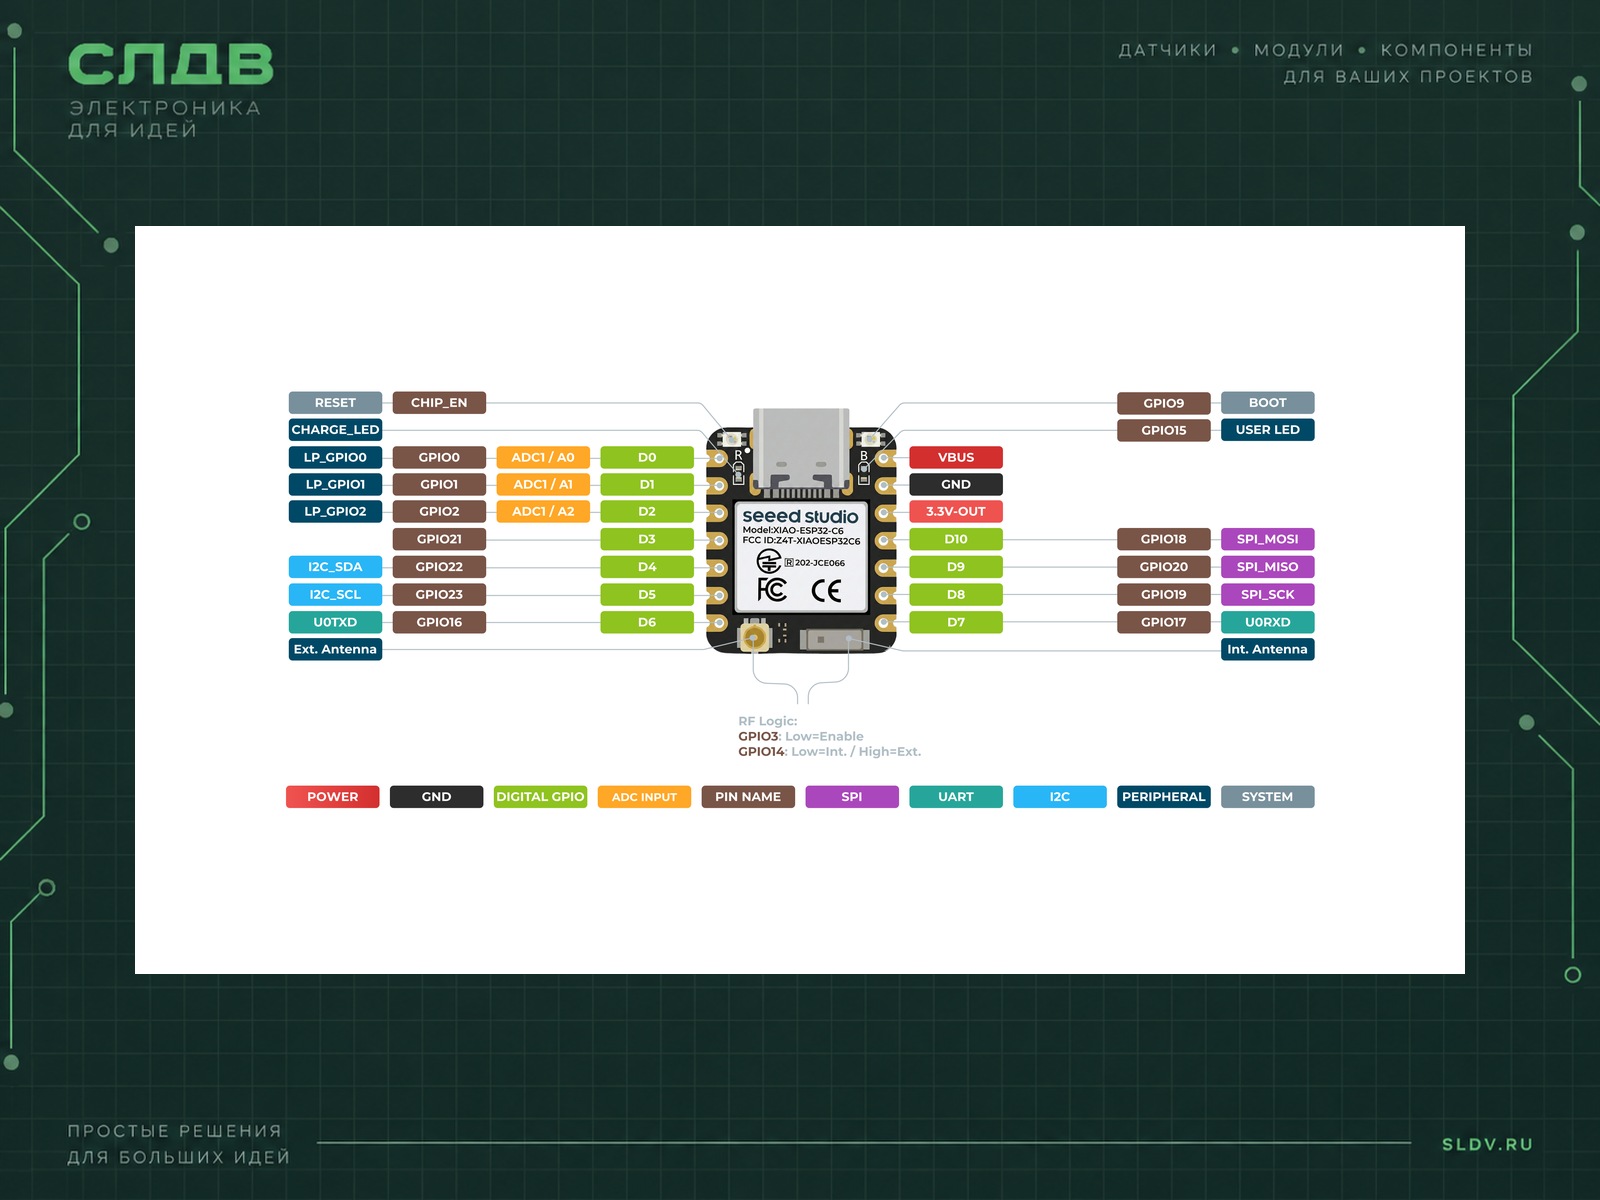
Task: Click the U0TXD label
Action: tap(335, 622)
